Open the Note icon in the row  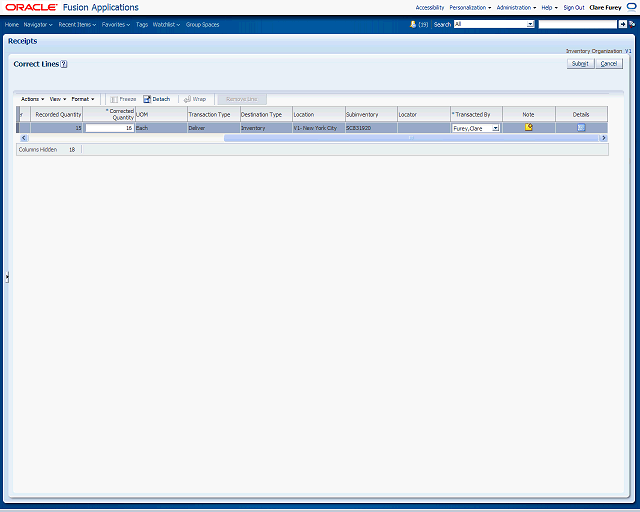528,127
